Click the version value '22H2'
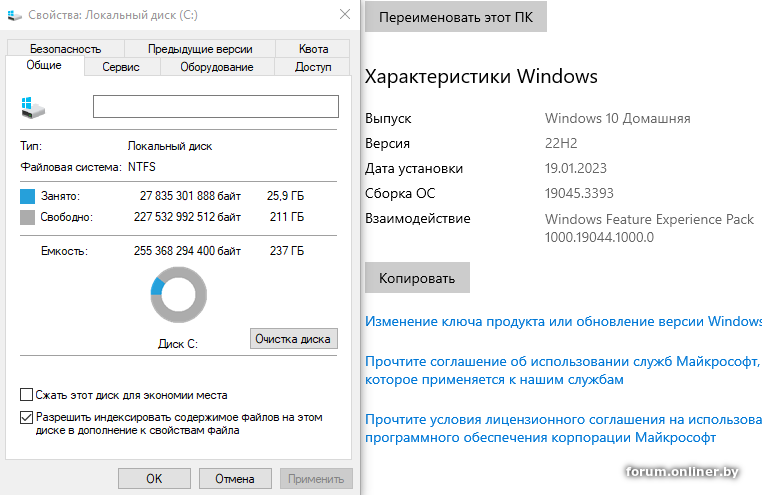The image size is (762, 495). (x=561, y=143)
